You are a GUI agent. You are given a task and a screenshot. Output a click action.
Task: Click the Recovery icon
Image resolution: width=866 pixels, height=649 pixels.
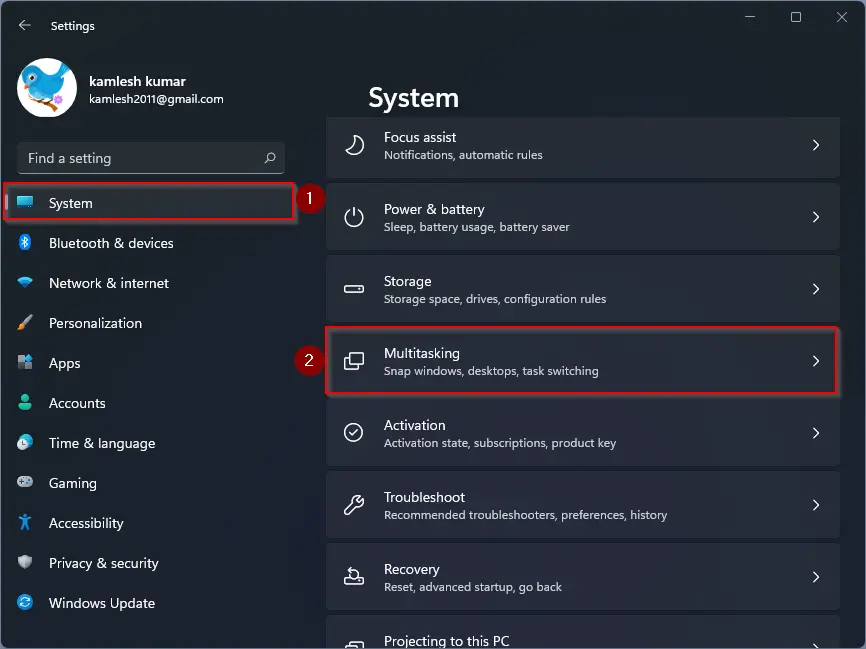pos(354,576)
